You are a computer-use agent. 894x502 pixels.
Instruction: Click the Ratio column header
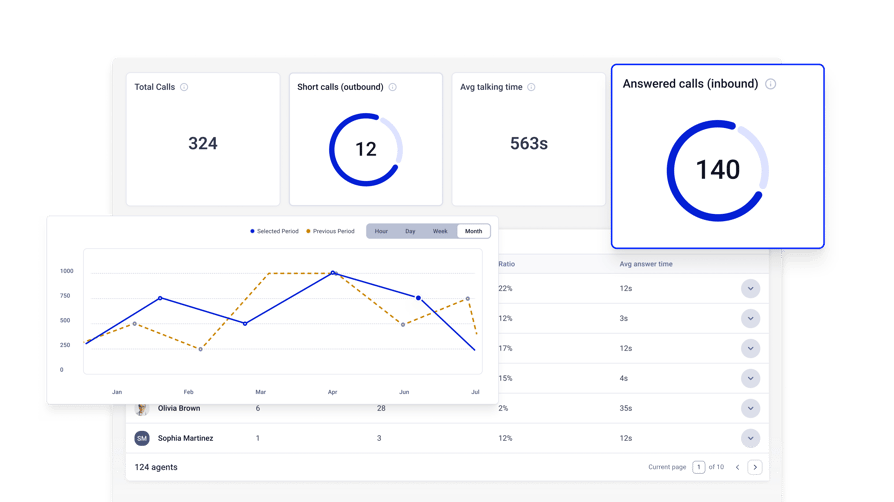[506, 264]
